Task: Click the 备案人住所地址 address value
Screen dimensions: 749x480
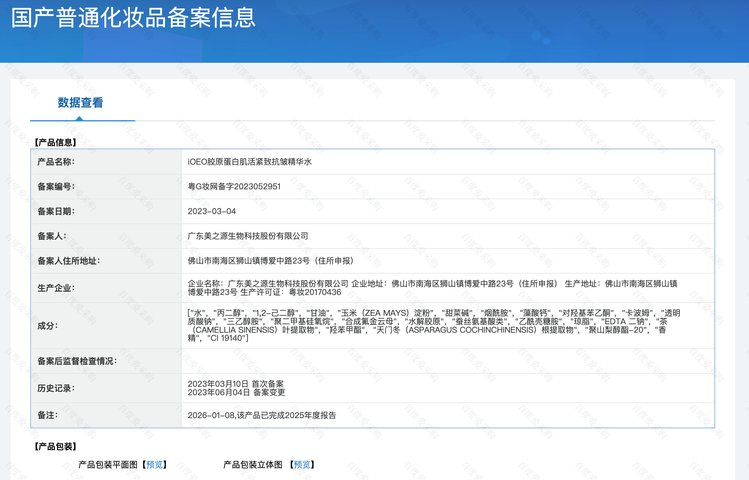Action: tap(270, 261)
